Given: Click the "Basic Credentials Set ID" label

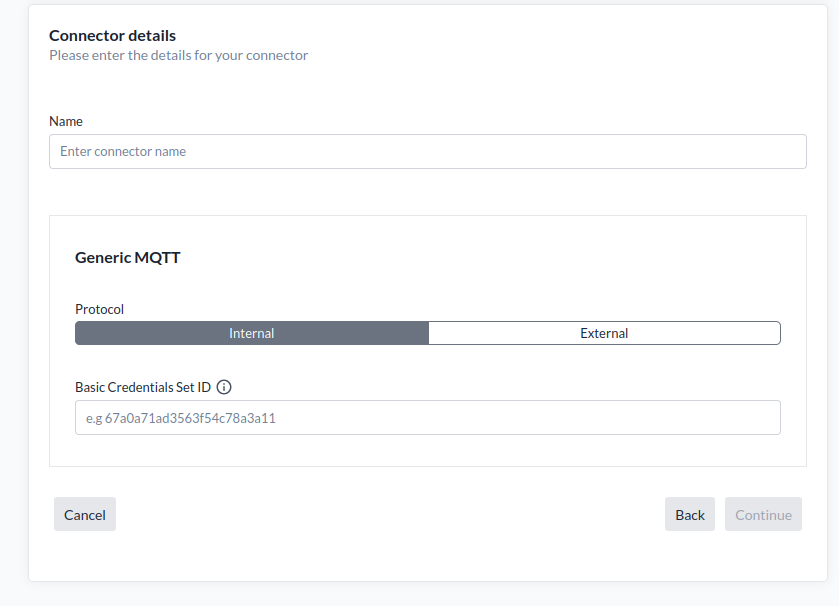Looking at the screenshot, I should (143, 387).
